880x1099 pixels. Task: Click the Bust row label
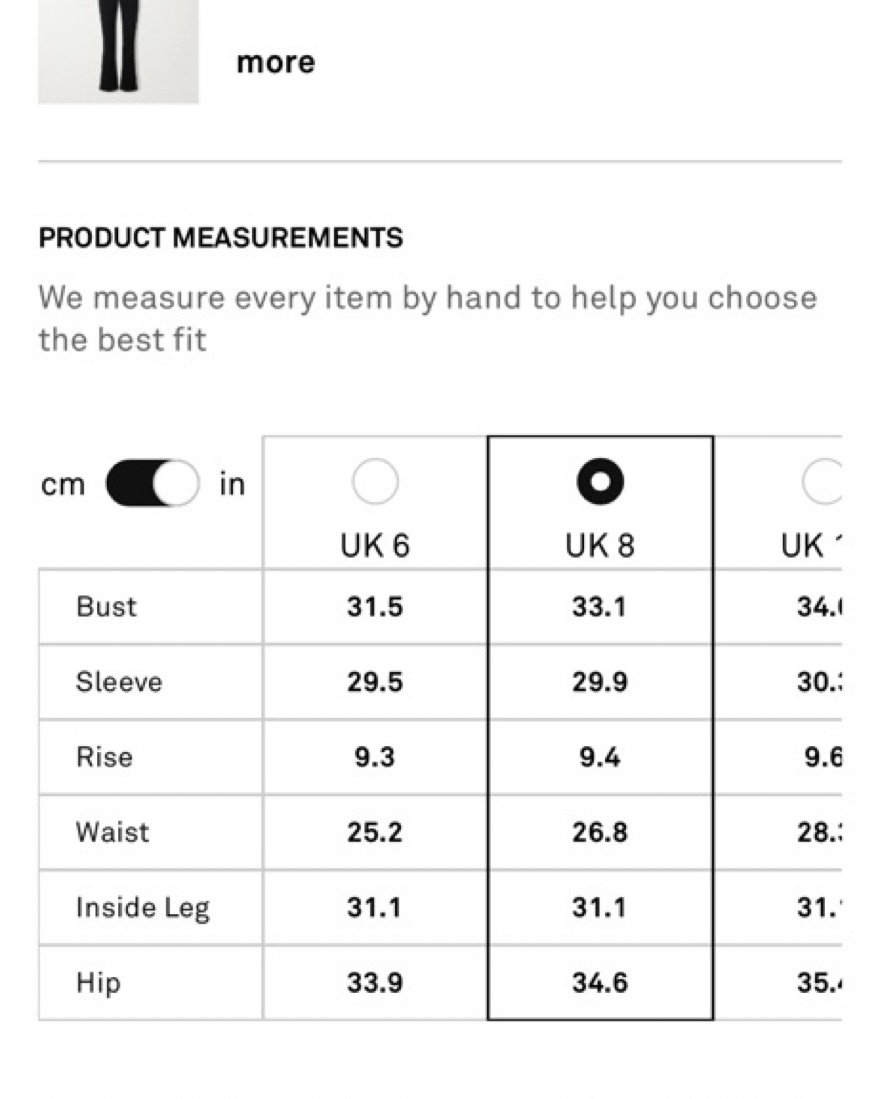tap(106, 607)
